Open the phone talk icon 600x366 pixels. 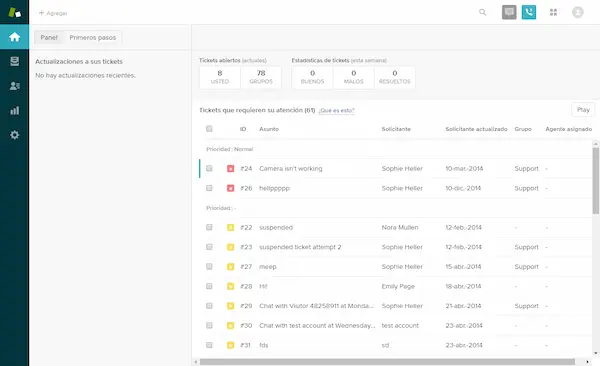pyautogui.click(x=529, y=12)
